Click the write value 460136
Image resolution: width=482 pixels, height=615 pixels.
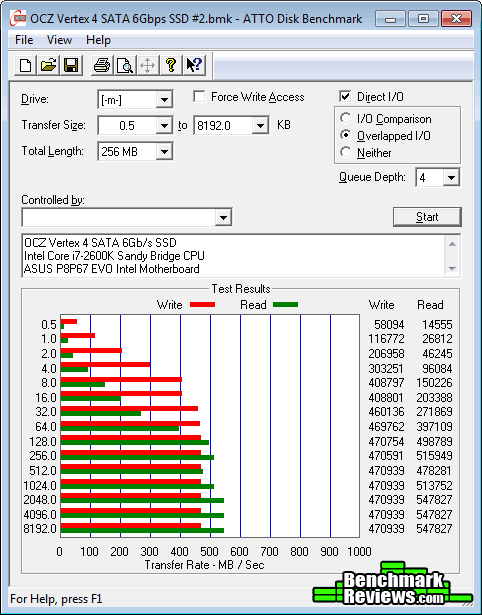386,412
